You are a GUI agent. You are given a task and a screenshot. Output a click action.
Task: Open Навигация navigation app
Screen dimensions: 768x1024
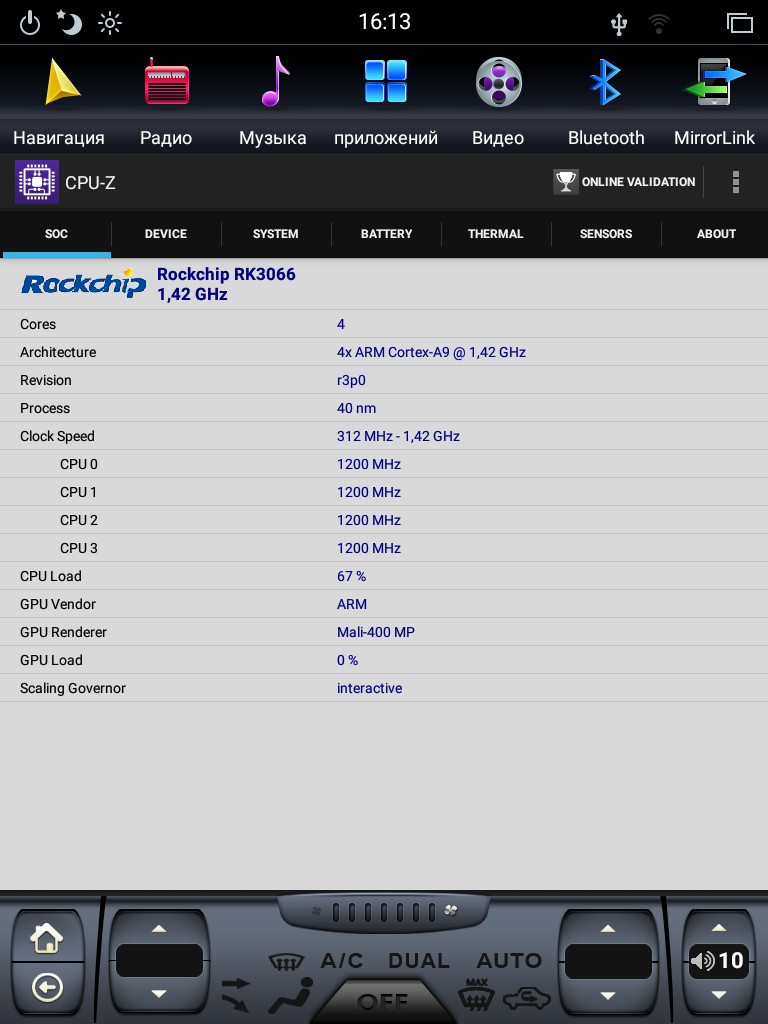point(59,101)
